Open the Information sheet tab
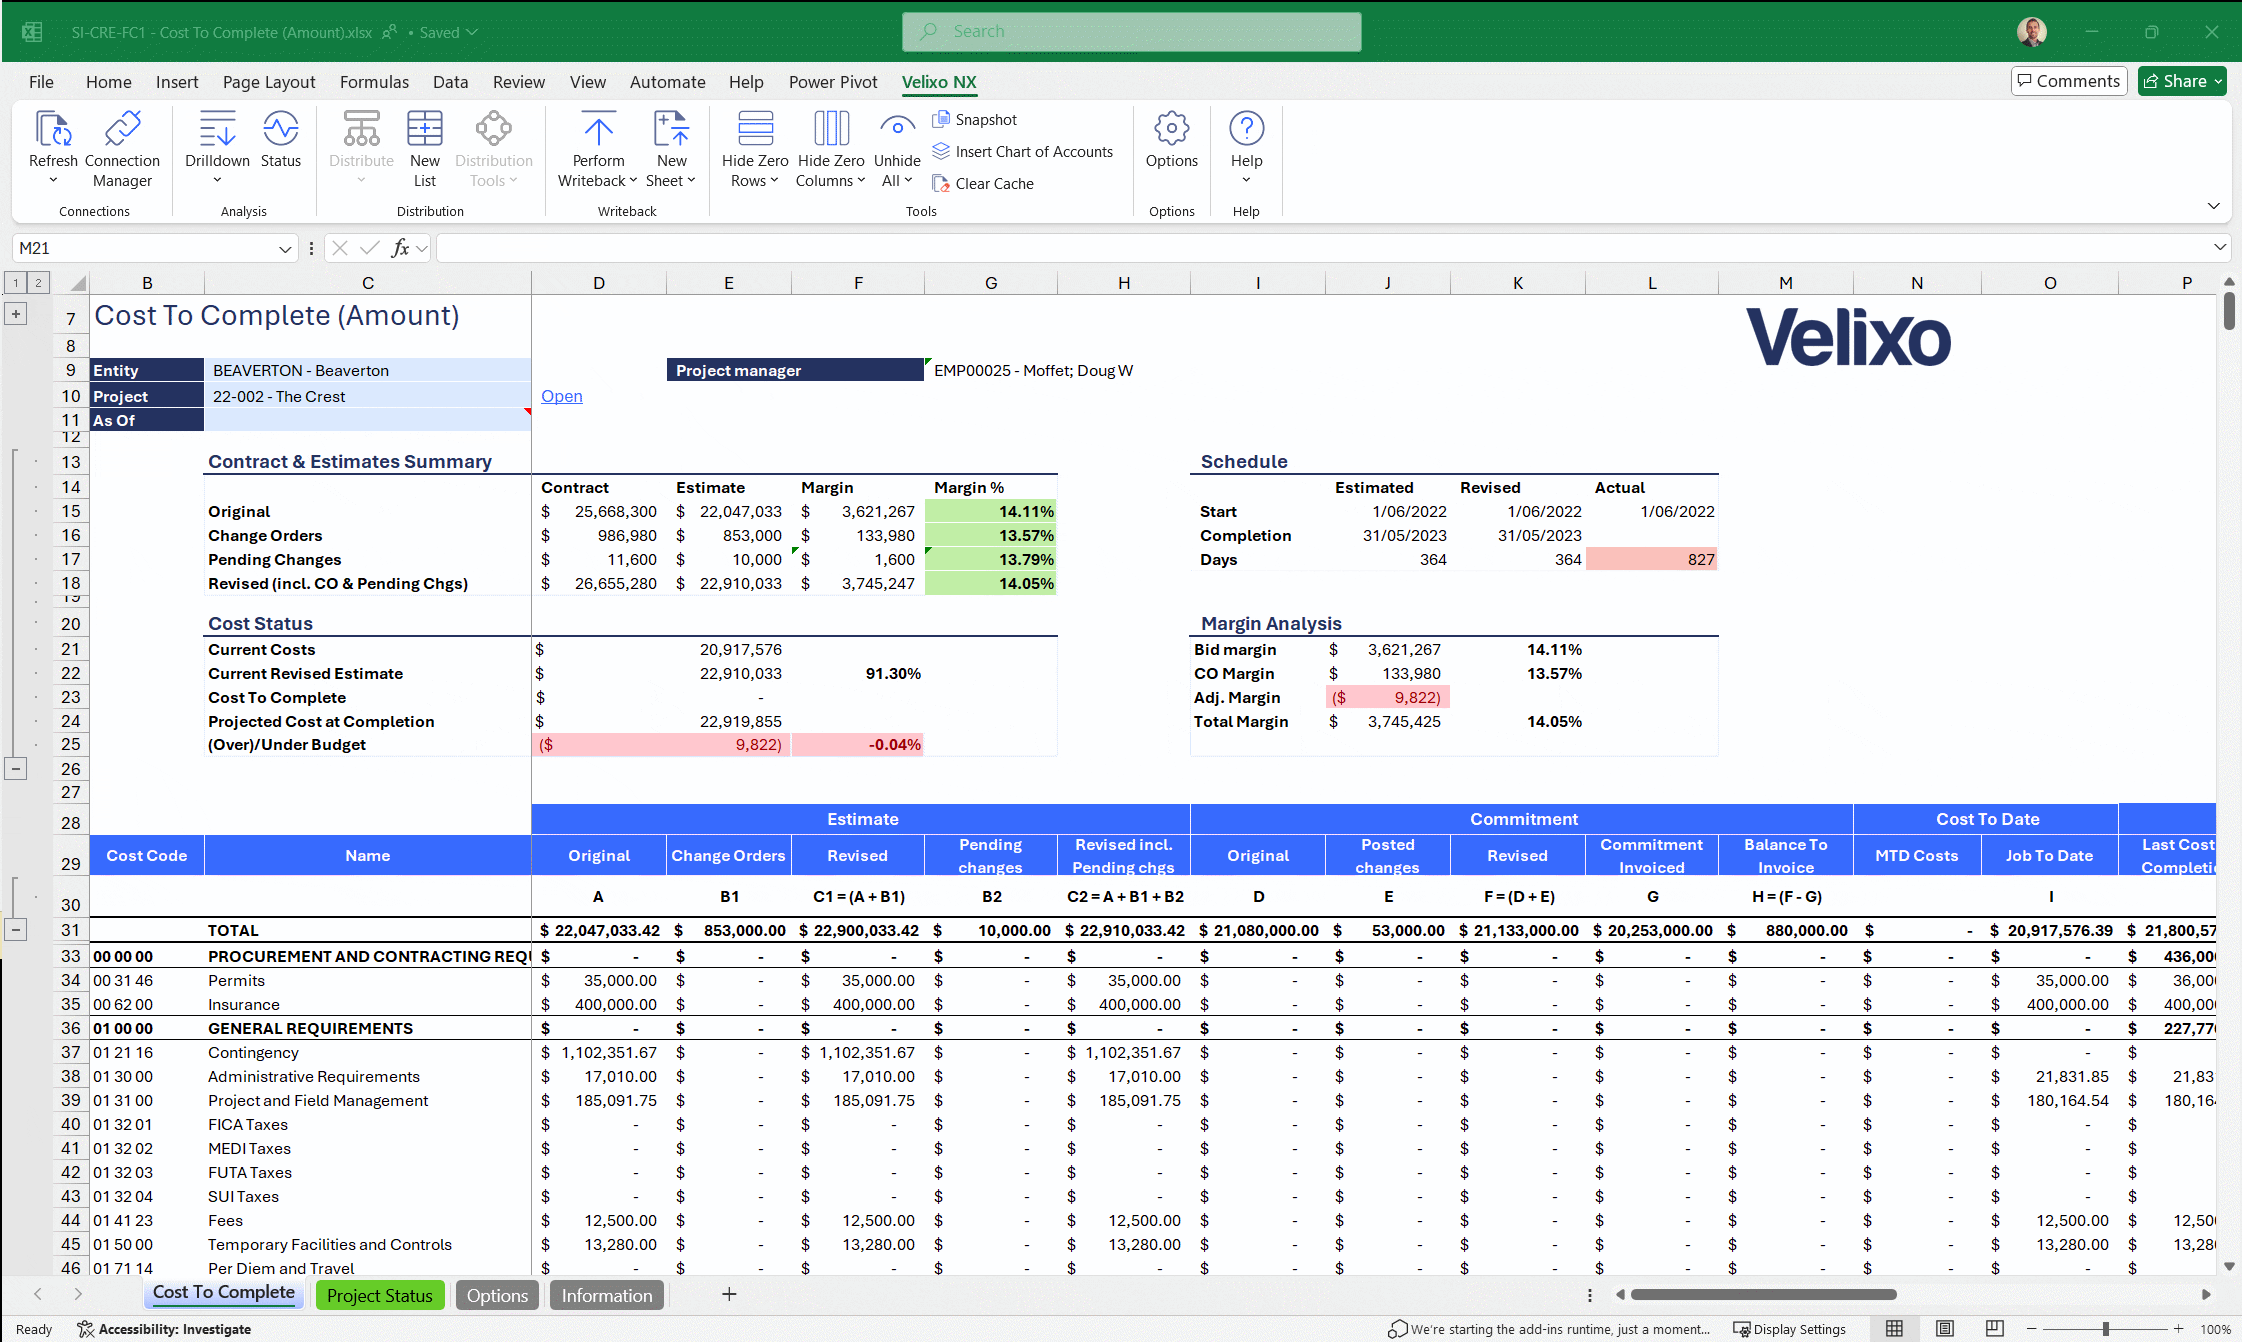This screenshot has width=2242, height=1342. pyautogui.click(x=606, y=1295)
